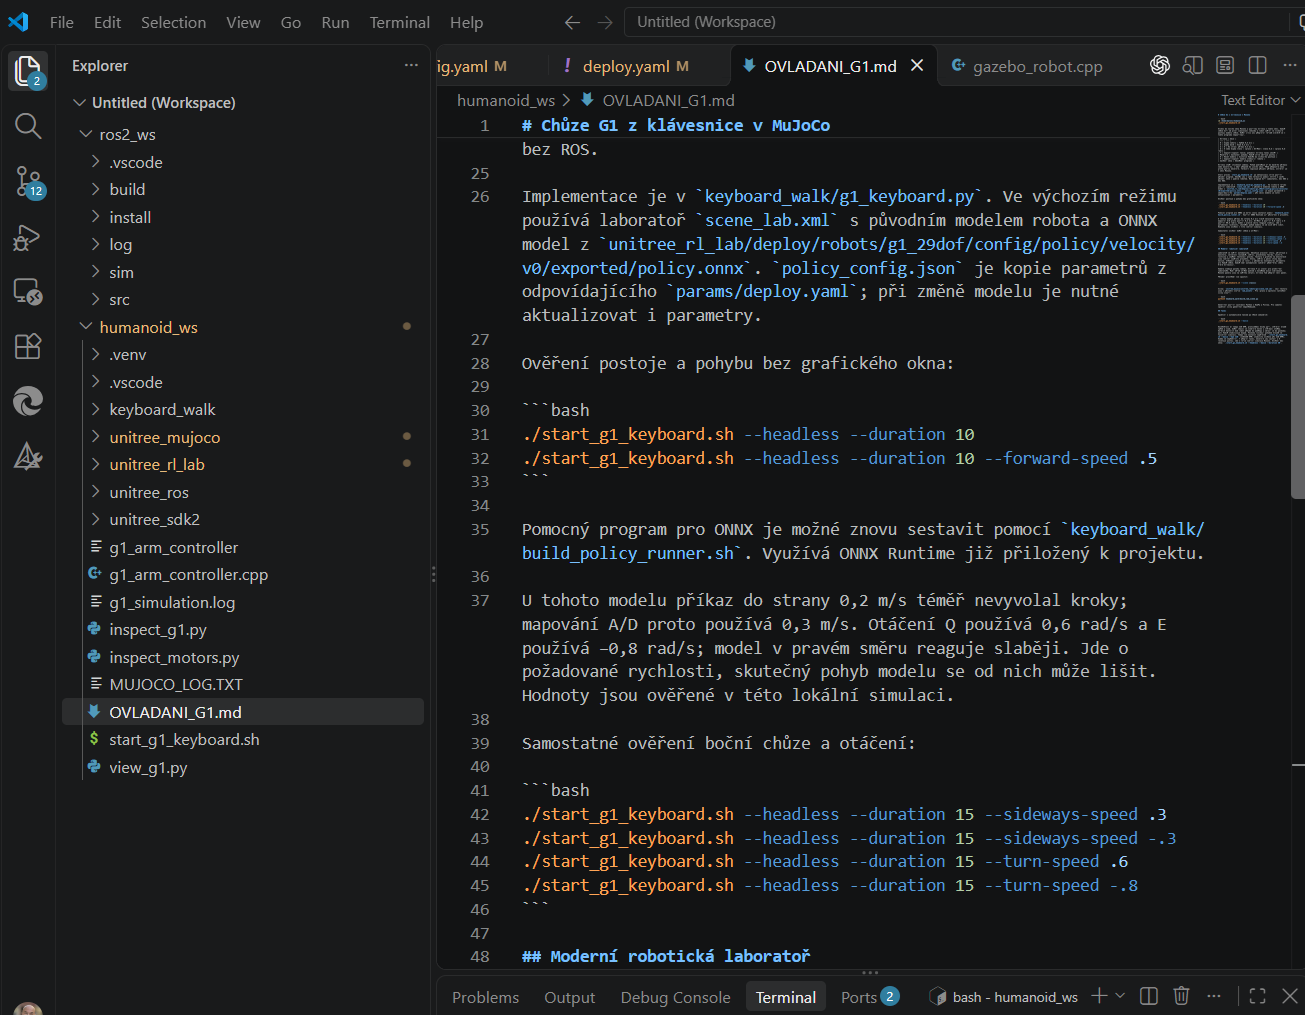Click the humanoid_ws breadcrumb
The height and width of the screenshot is (1015, 1305).
click(505, 100)
